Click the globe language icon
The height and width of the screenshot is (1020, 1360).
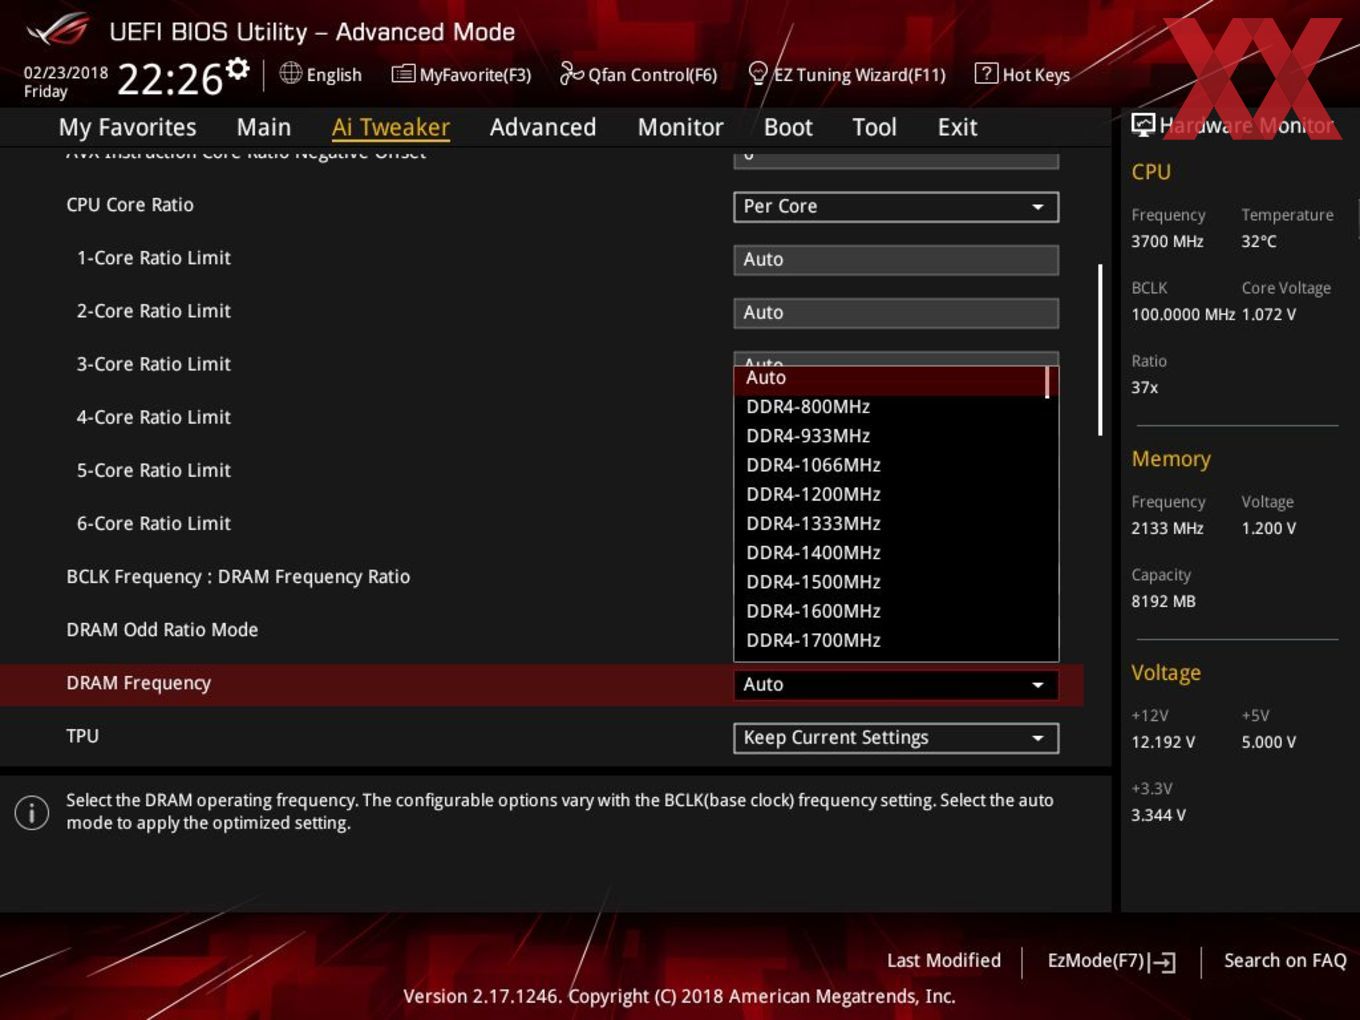point(290,73)
